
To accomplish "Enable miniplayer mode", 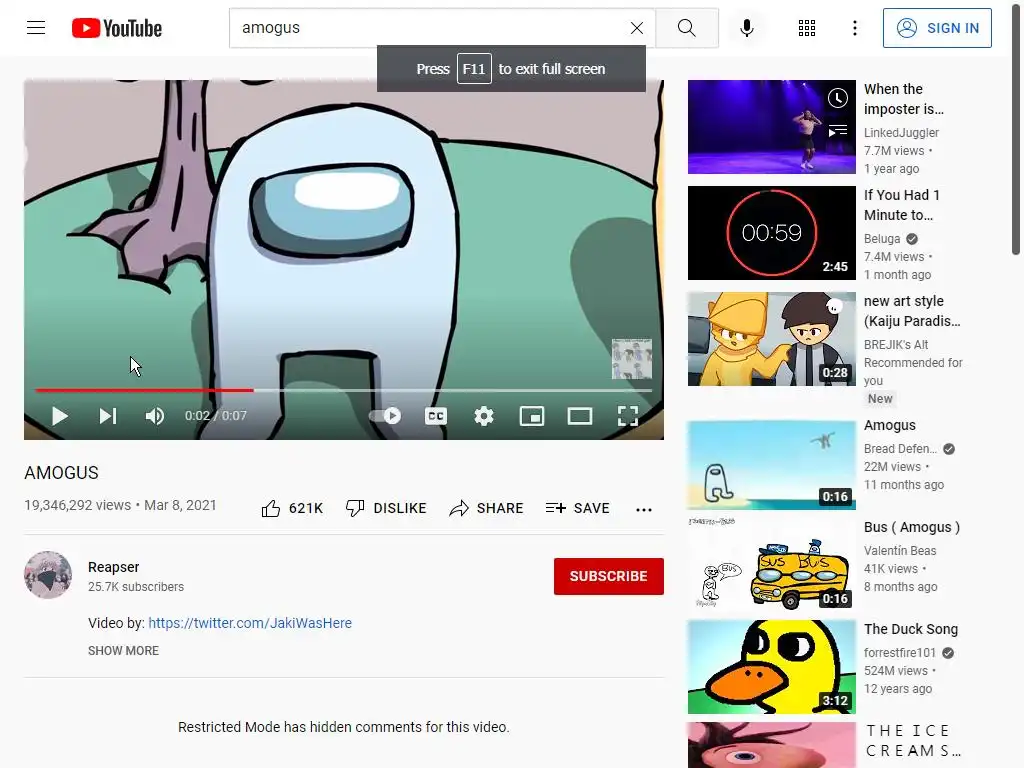I will (x=532, y=416).
